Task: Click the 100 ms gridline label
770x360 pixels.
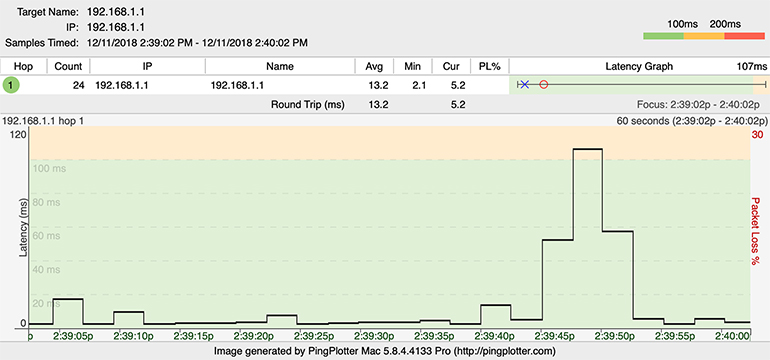Action: (49, 168)
